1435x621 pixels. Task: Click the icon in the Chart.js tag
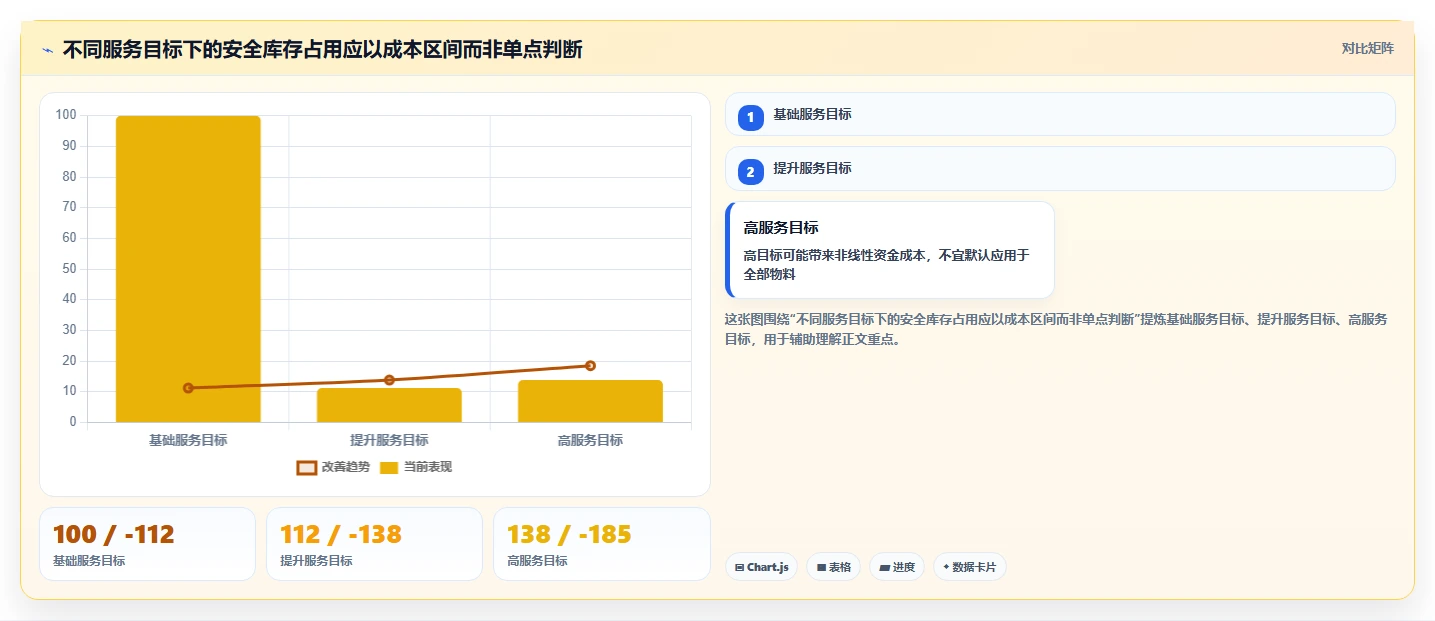pos(739,567)
